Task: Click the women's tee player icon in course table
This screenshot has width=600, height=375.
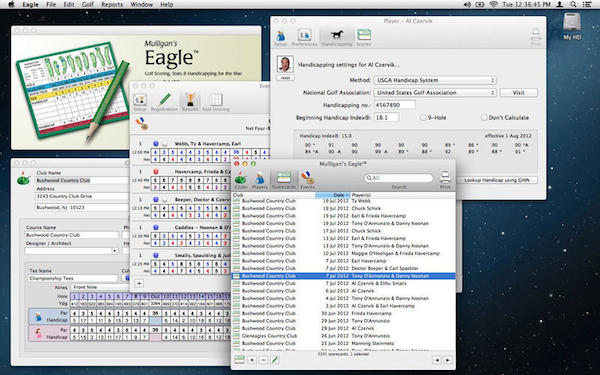Action: pos(39,333)
